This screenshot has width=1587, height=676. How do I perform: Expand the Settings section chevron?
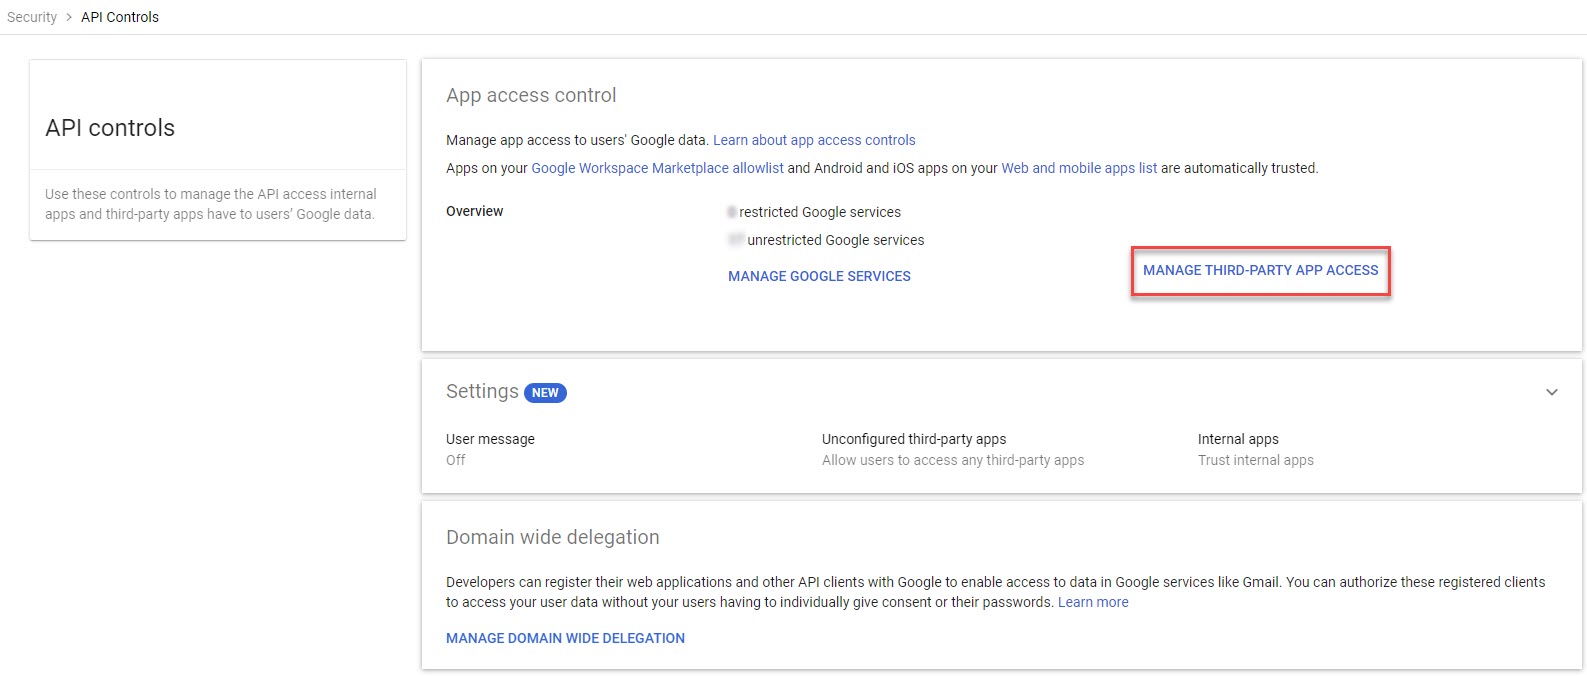pos(1551,392)
